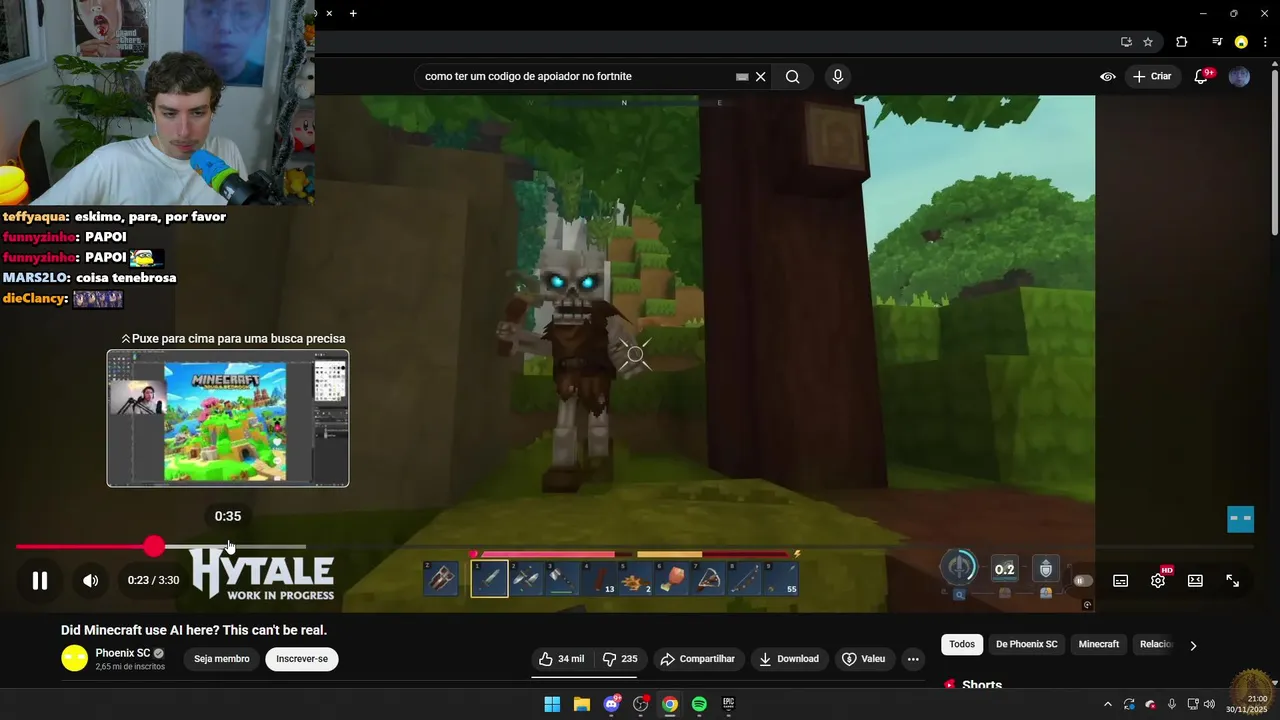This screenshot has height=720, width=1280.
Task: Open the Phoenix SC channel name
Action: (x=123, y=653)
